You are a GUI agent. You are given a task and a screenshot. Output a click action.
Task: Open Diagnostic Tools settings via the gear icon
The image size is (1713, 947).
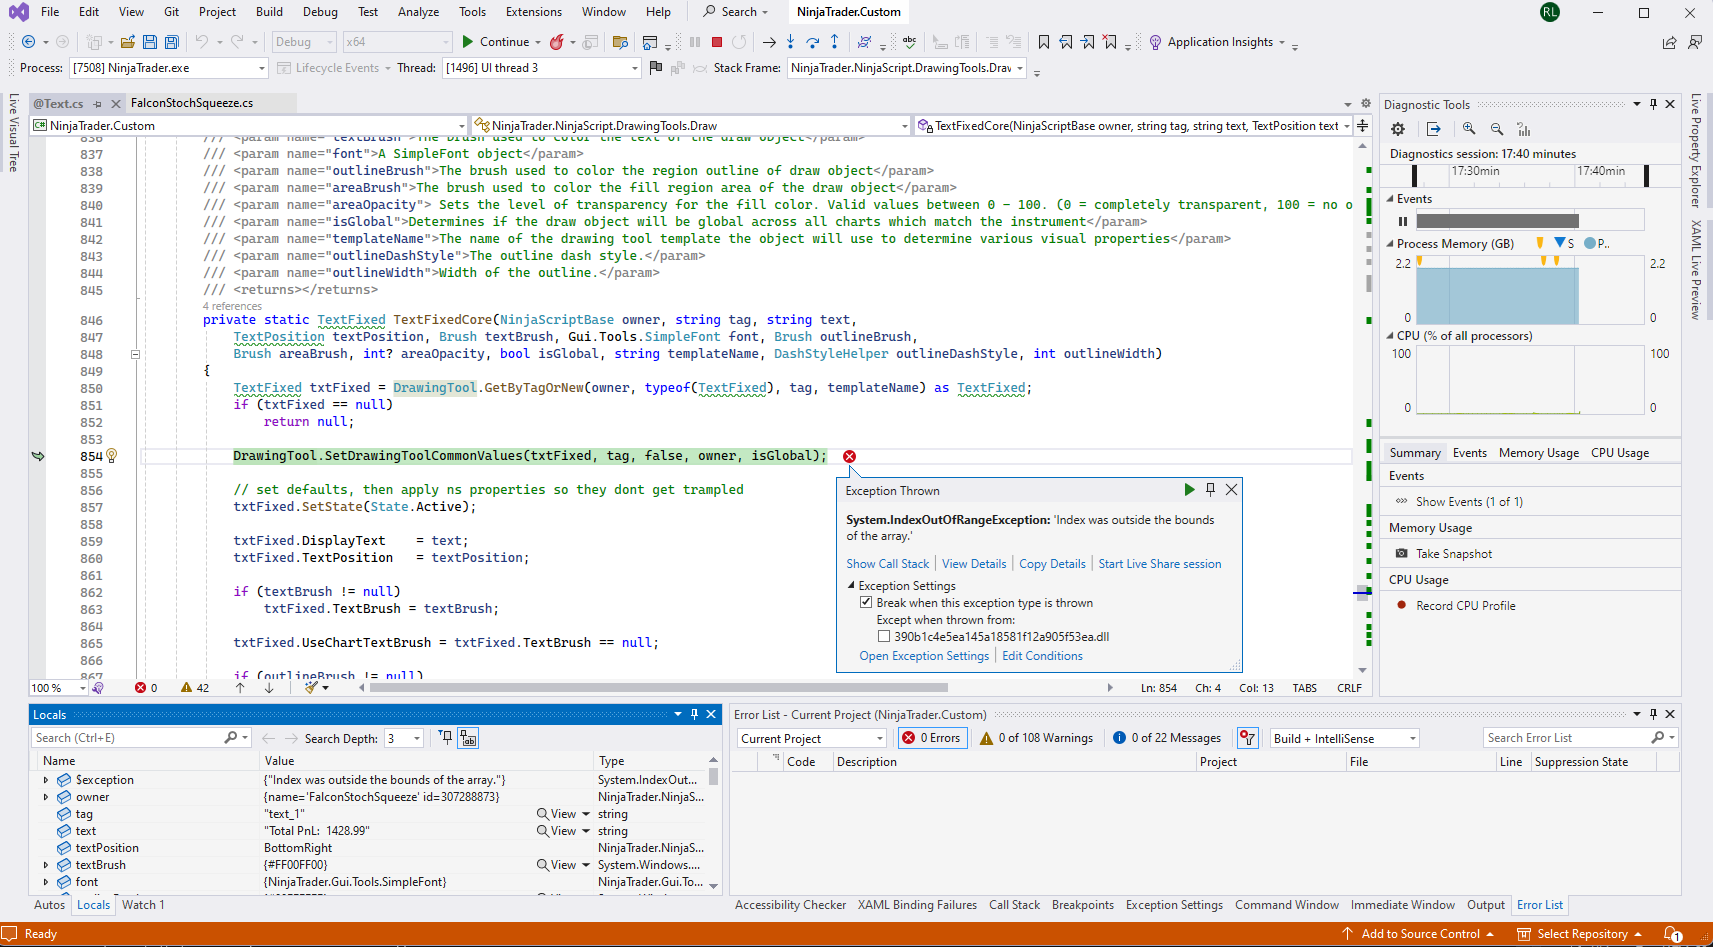click(1397, 129)
